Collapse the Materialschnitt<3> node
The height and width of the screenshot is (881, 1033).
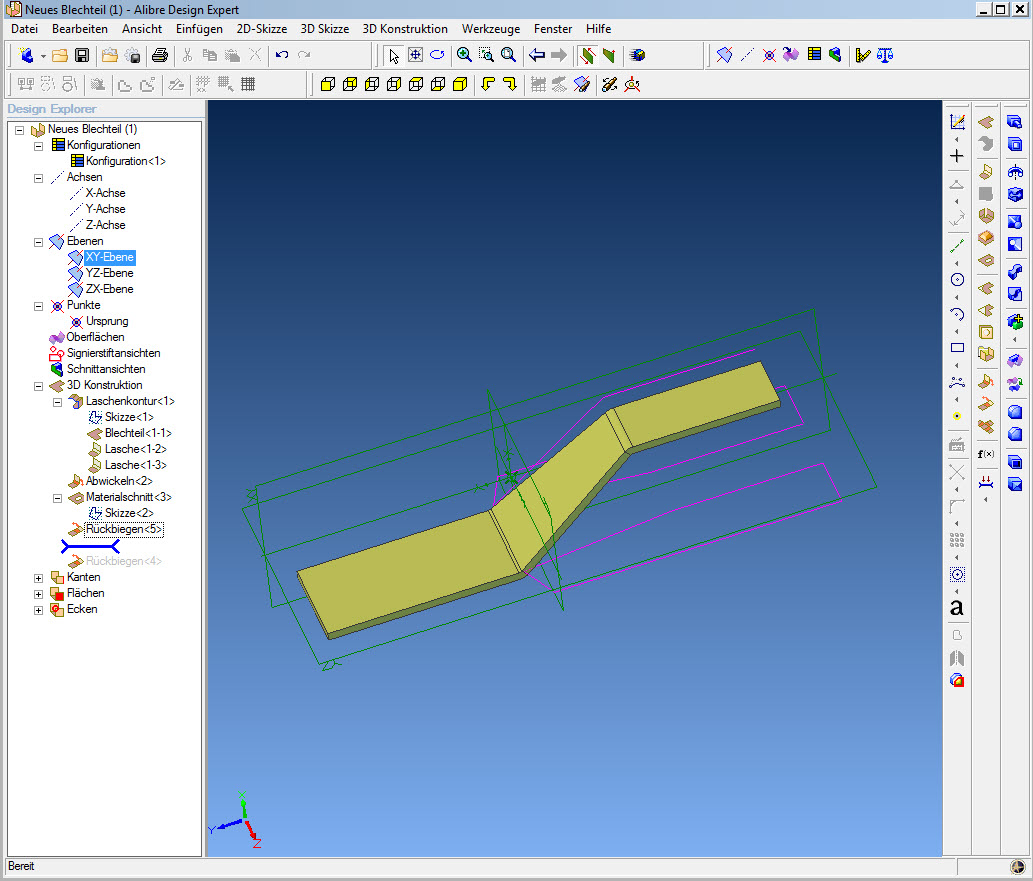point(57,498)
